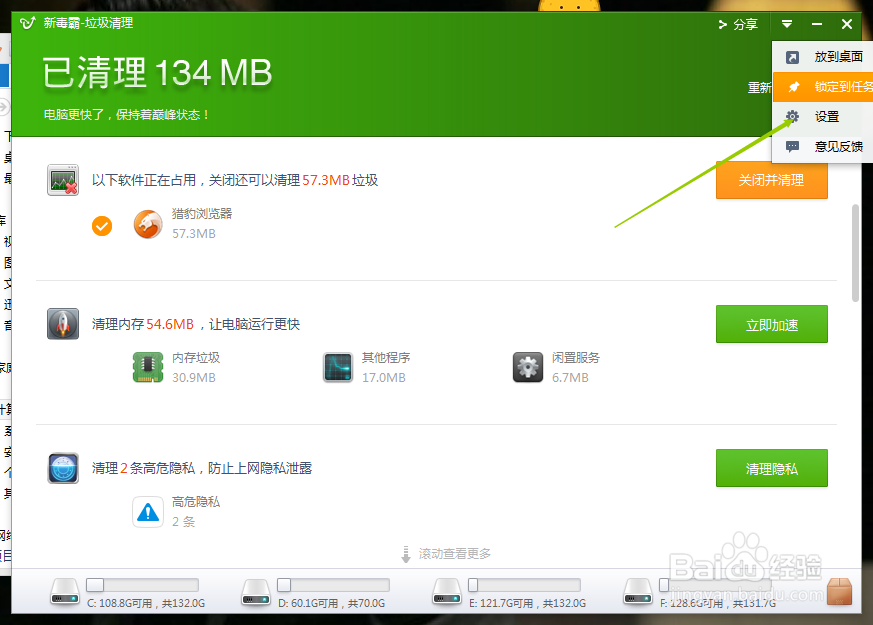Click the 内存垃圾 chip icon

point(148,367)
